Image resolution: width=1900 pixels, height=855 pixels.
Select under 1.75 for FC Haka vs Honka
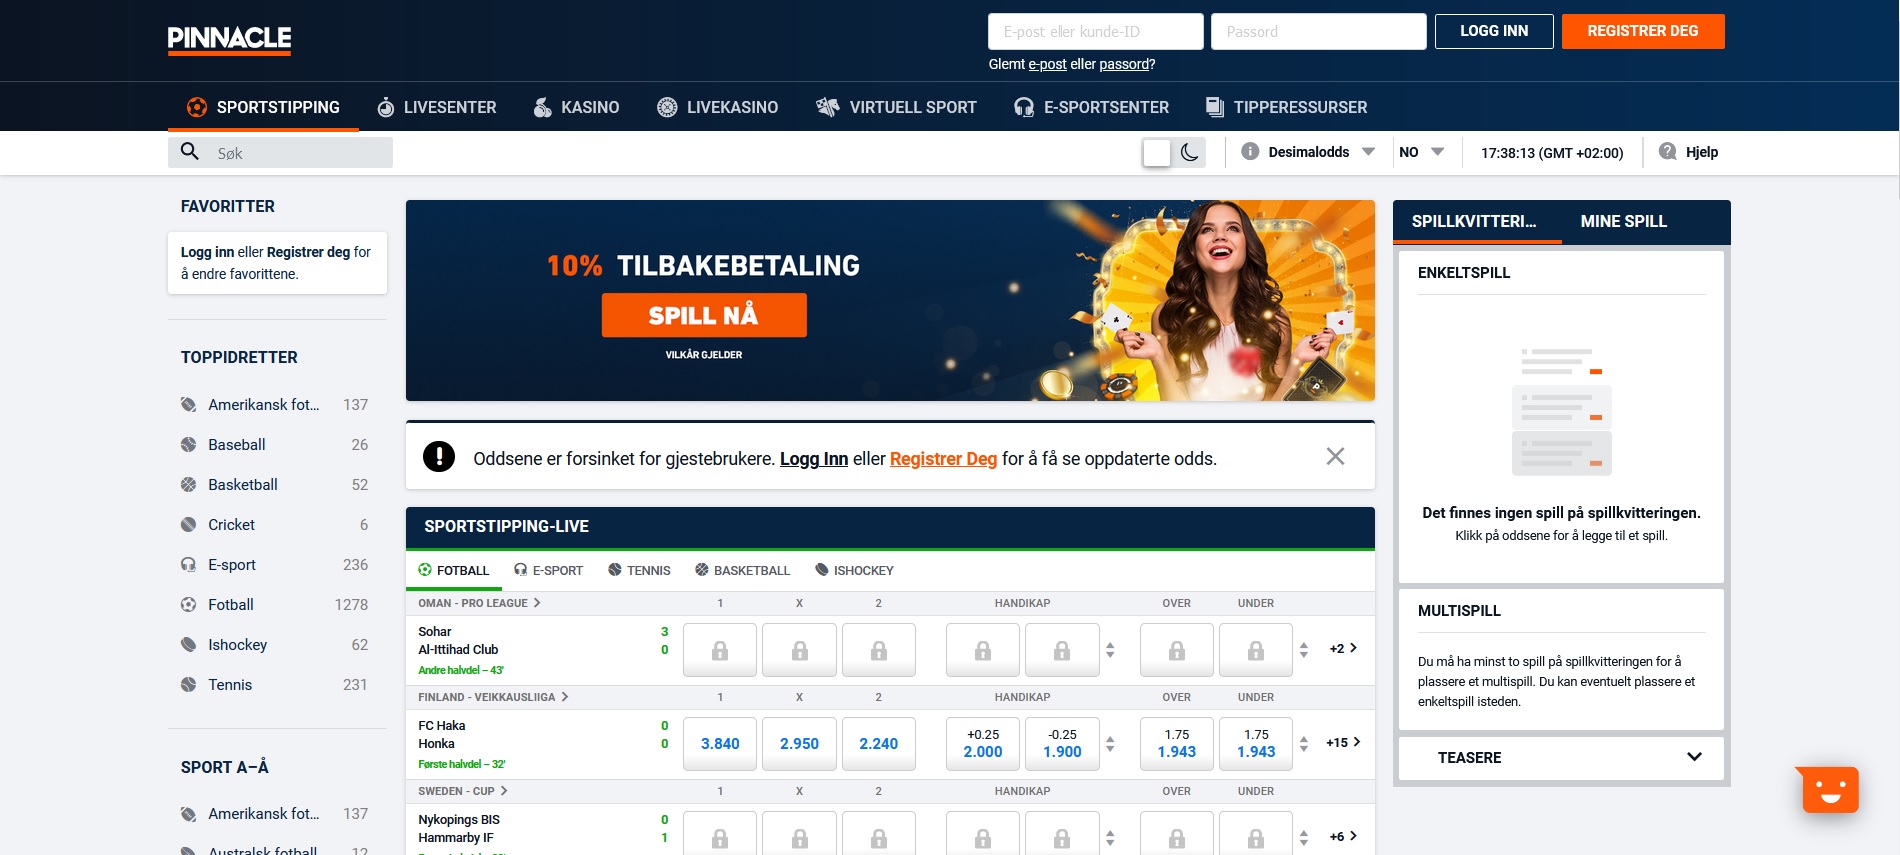(1256, 743)
